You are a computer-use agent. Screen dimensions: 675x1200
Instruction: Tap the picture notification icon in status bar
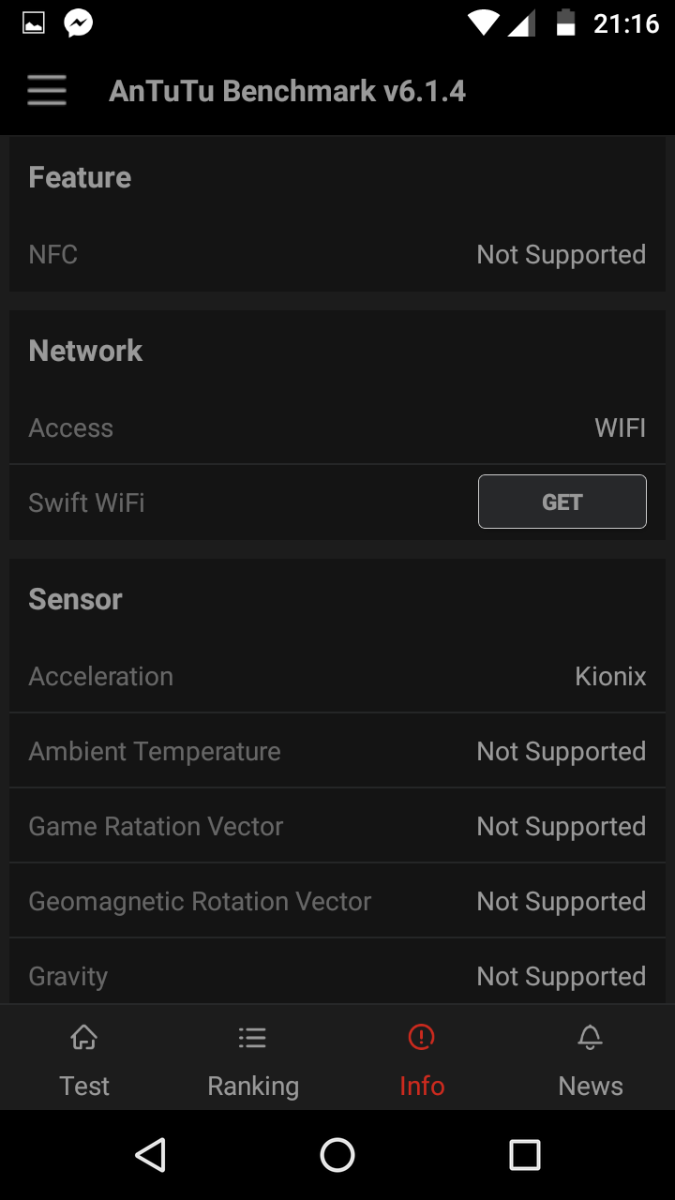(x=33, y=23)
